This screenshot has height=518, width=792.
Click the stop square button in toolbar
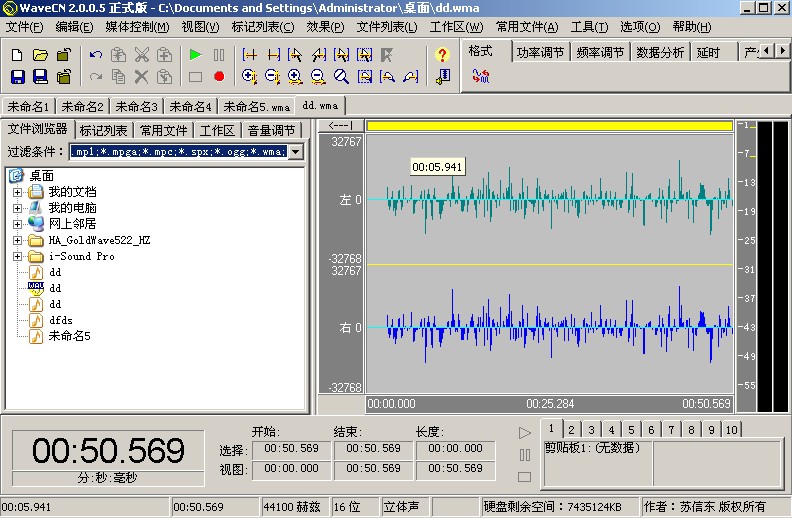pyautogui.click(x=195, y=77)
